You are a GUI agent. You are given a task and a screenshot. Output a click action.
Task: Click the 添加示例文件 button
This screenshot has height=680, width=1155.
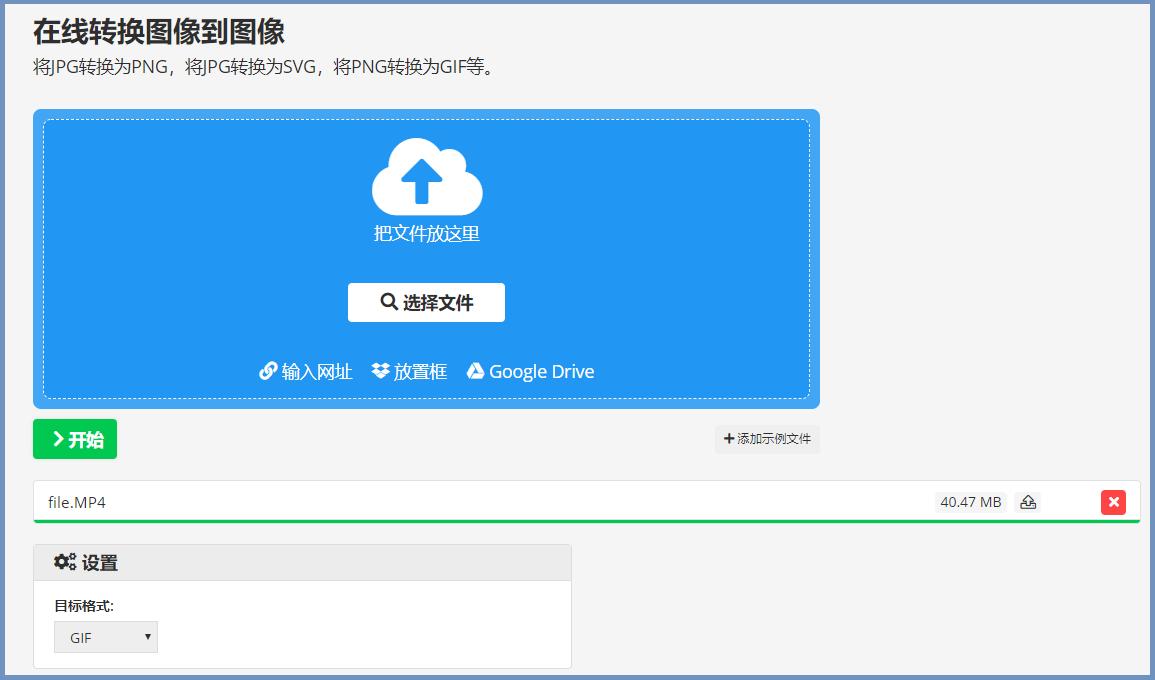click(x=765, y=439)
